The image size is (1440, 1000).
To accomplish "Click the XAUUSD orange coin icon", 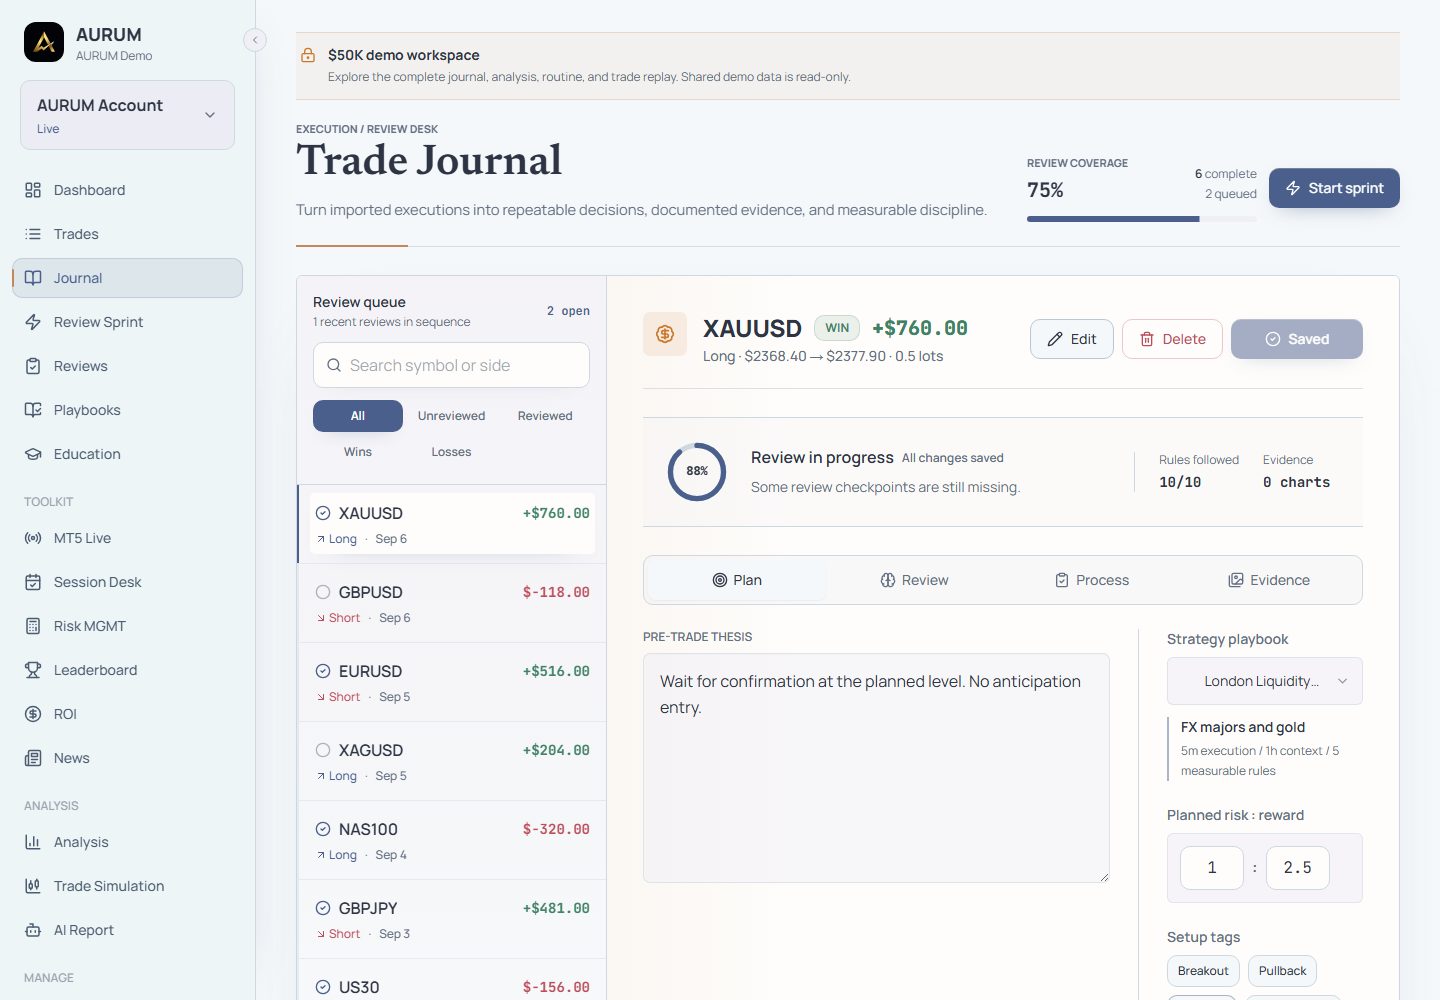I will 665,334.
